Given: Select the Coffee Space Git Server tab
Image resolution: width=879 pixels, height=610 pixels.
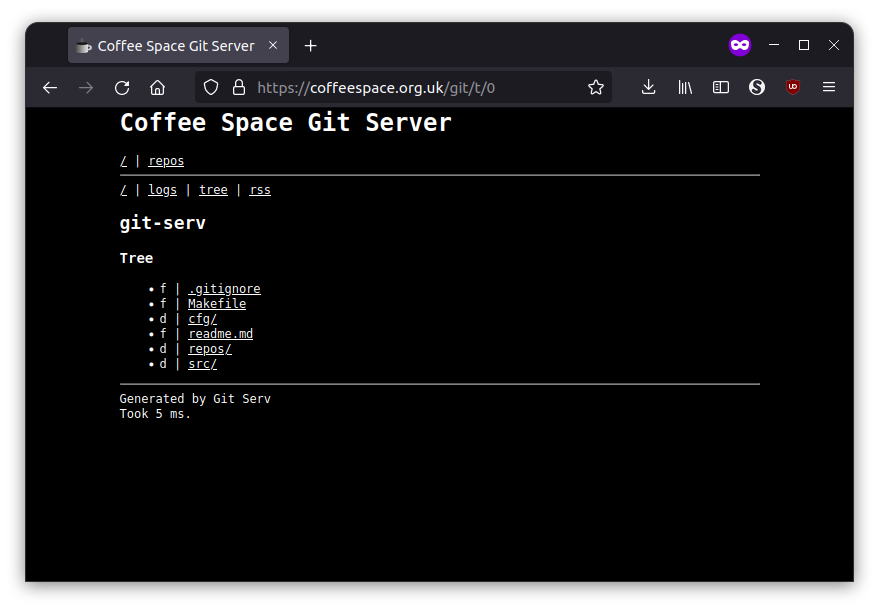Looking at the screenshot, I should point(178,45).
